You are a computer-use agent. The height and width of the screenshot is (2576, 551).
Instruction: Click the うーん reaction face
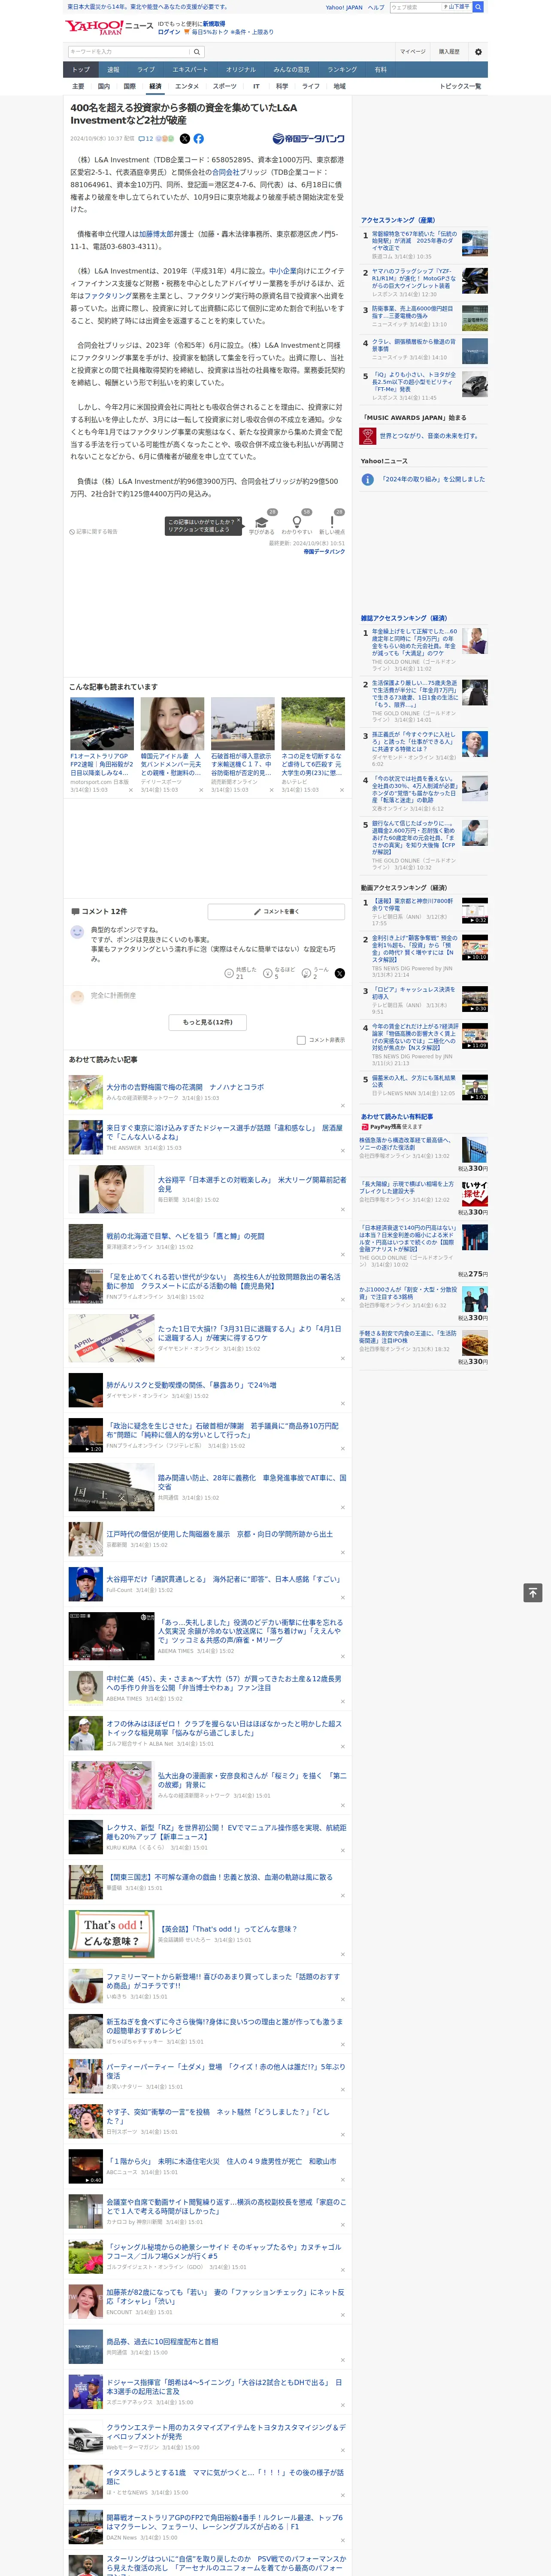pyautogui.click(x=306, y=972)
